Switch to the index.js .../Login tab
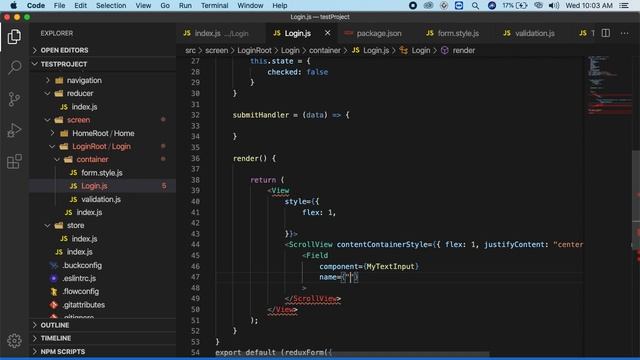Viewport: 640px width, 360px height. 221,33
